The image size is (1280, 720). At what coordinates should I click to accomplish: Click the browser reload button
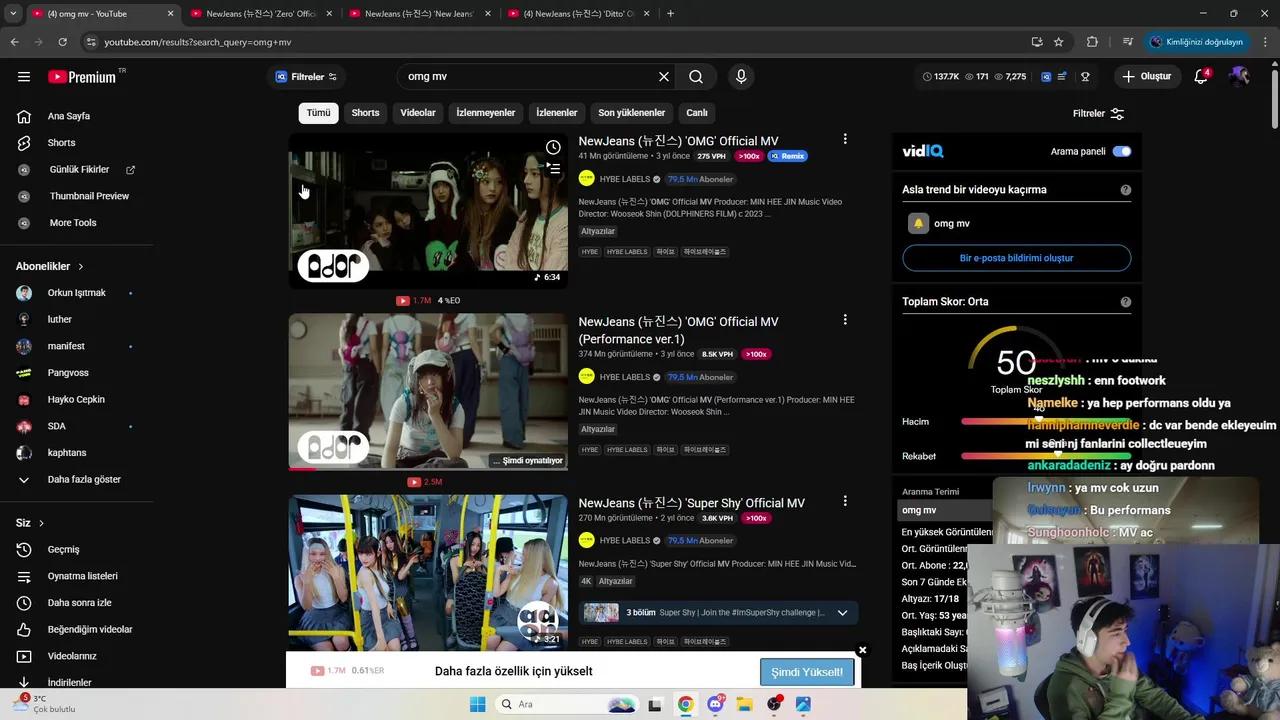[62, 42]
